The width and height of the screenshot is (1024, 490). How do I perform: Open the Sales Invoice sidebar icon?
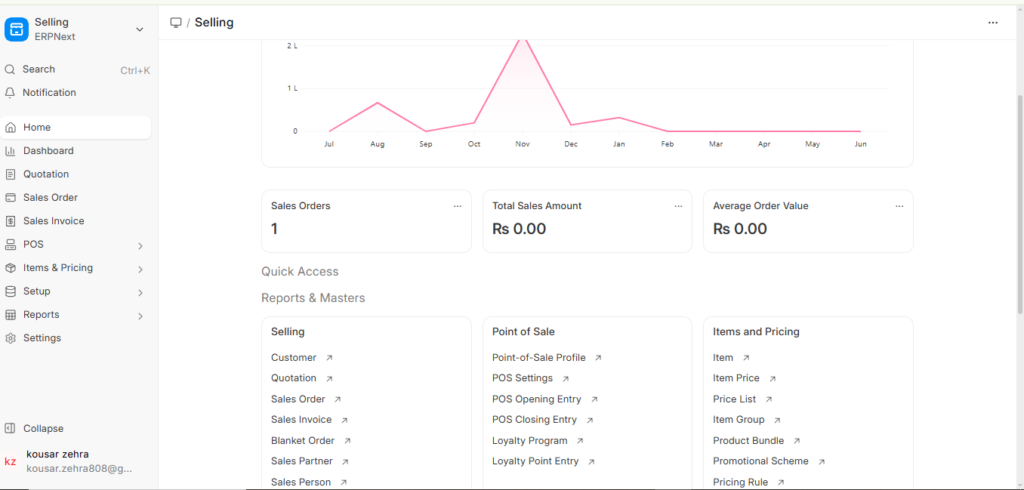click(x=10, y=221)
